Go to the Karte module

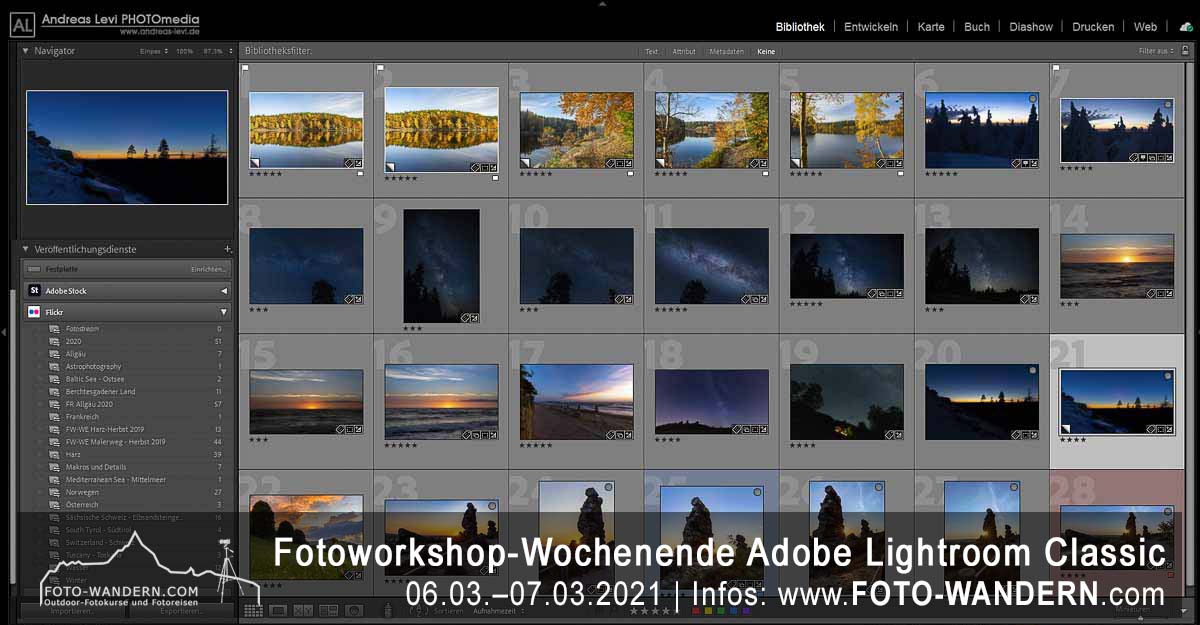[x=931, y=27]
